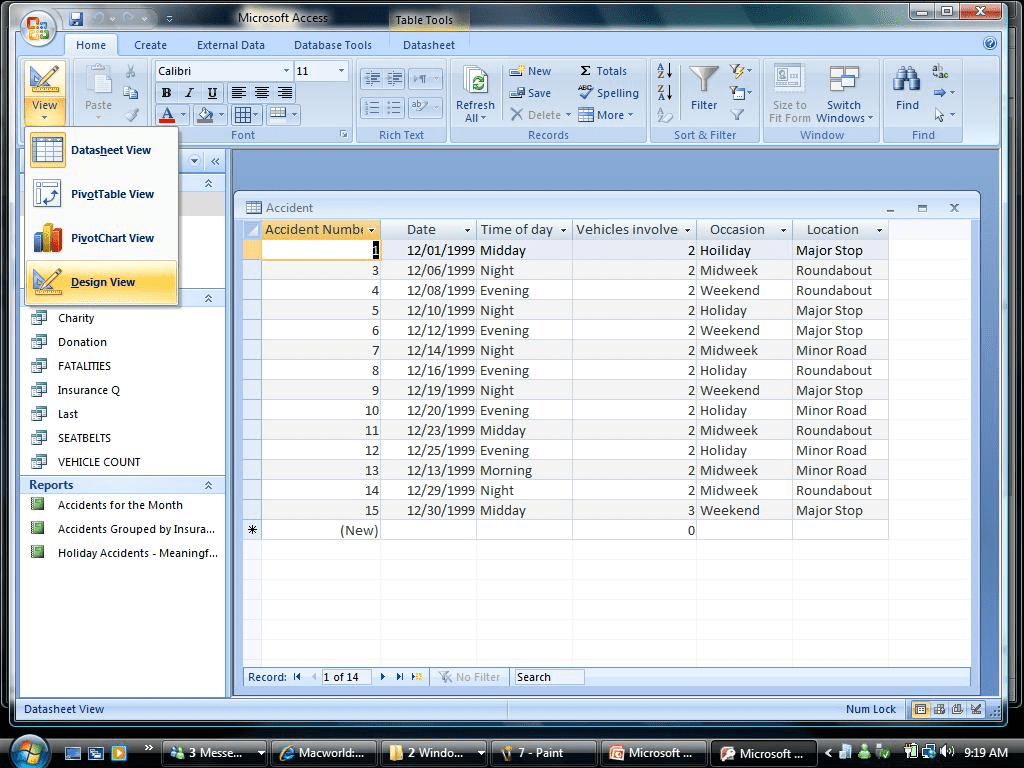The image size is (1024, 768).
Task: Use Find to search records
Action: (906, 89)
